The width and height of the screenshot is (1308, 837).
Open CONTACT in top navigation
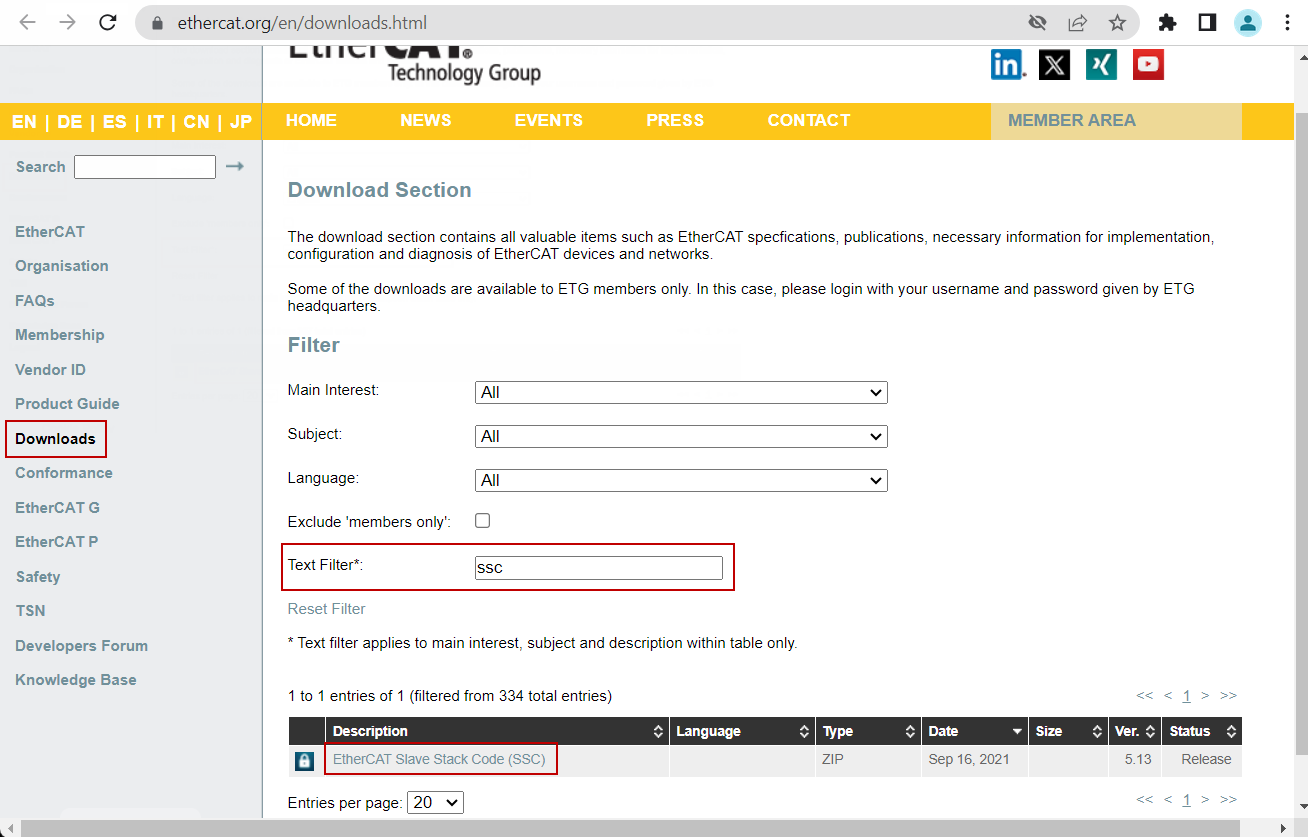808,120
